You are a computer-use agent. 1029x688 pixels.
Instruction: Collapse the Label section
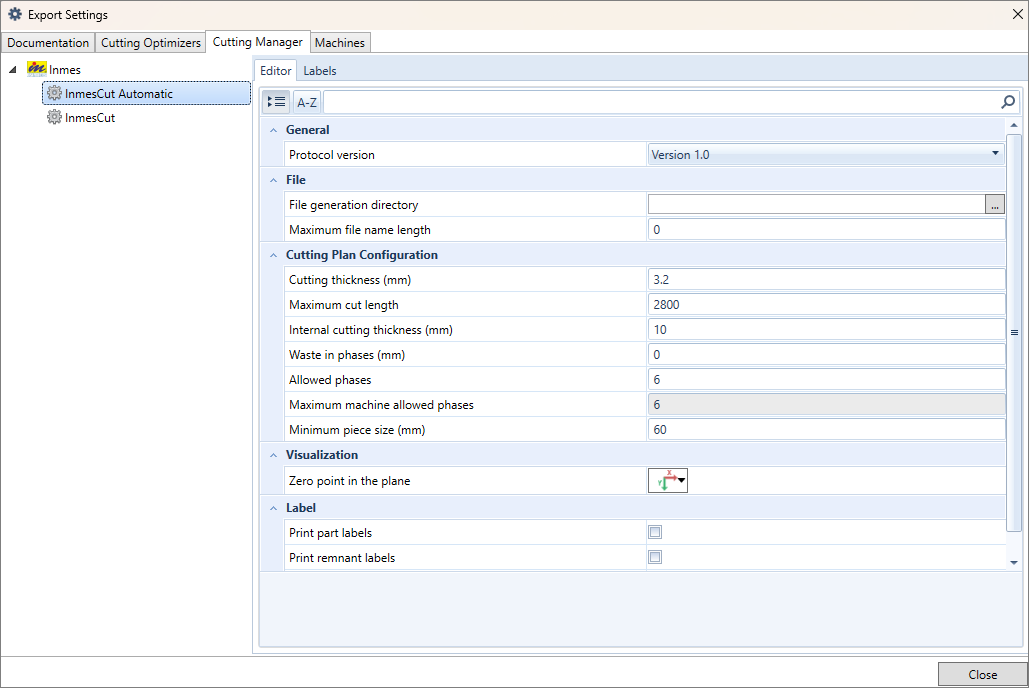click(x=274, y=508)
